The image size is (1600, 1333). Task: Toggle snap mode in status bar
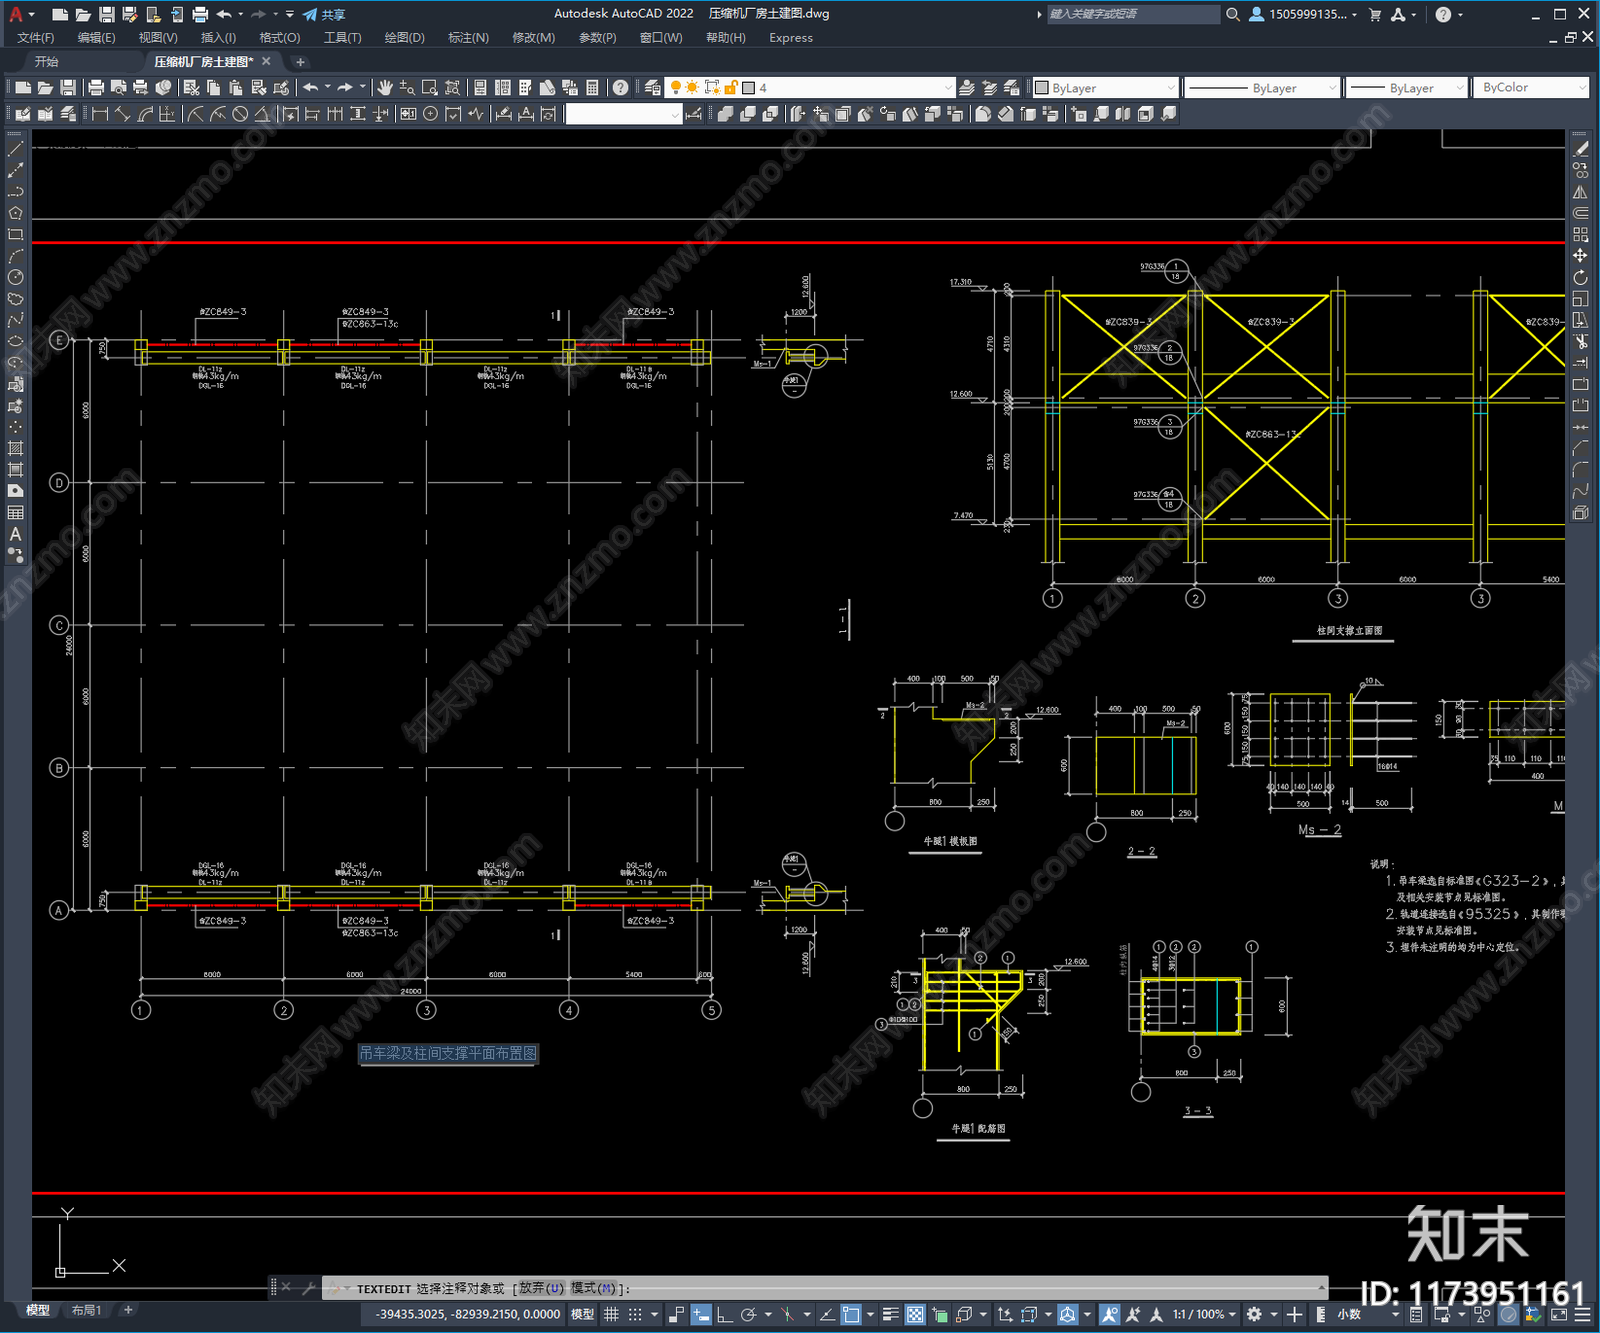(x=635, y=1314)
